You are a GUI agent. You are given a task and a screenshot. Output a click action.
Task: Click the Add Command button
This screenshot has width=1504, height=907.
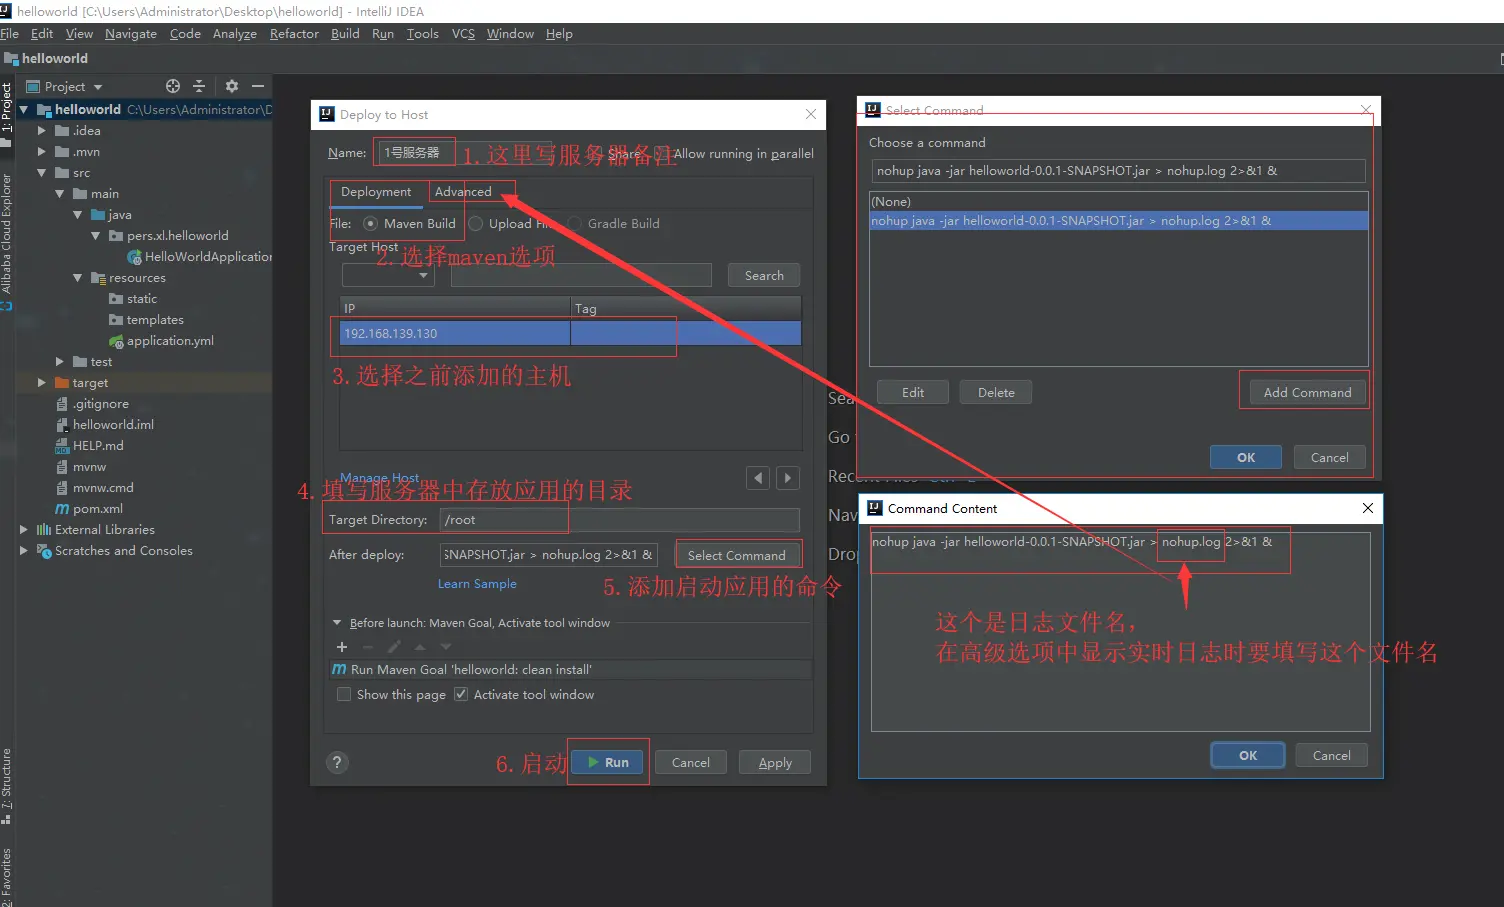click(x=1307, y=393)
